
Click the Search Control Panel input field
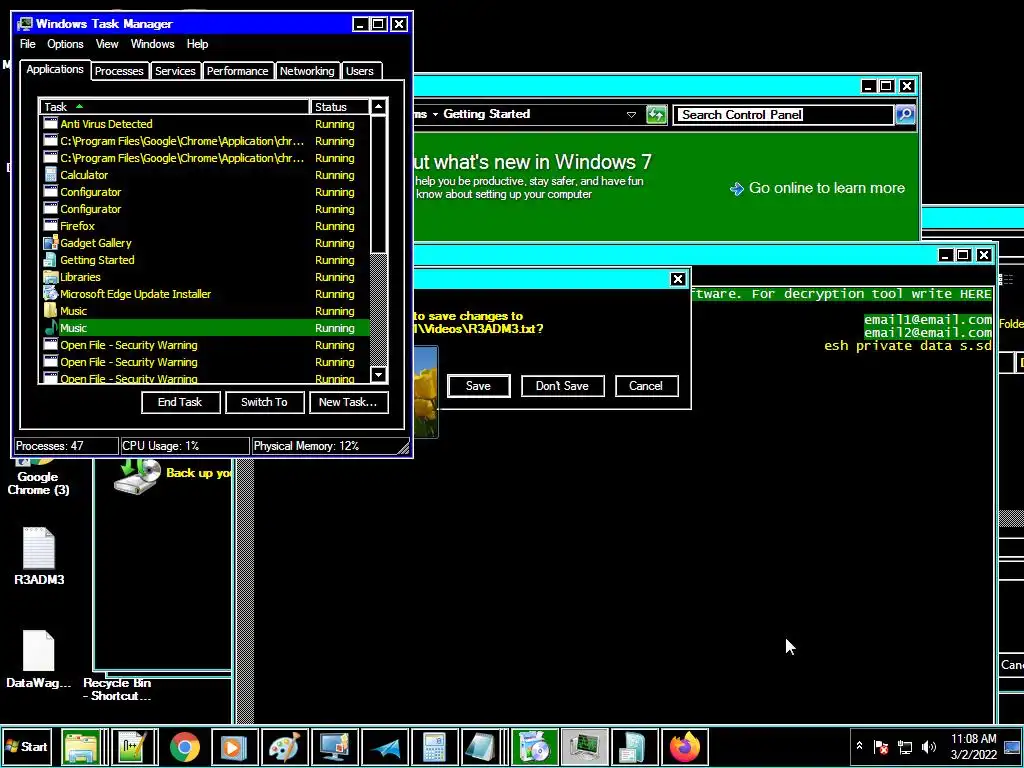(x=783, y=114)
